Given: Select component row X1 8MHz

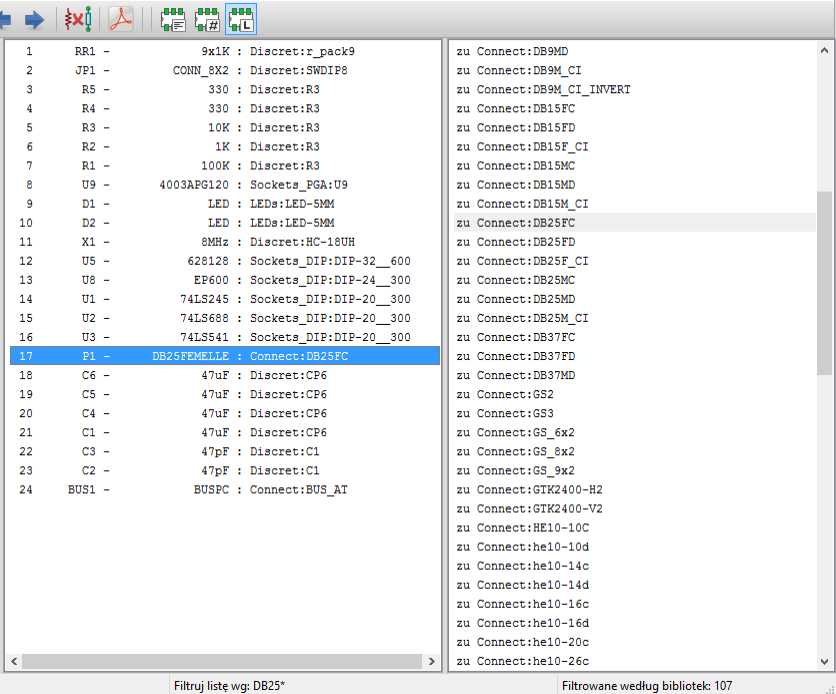Looking at the screenshot, I should (x=225, y=242).
